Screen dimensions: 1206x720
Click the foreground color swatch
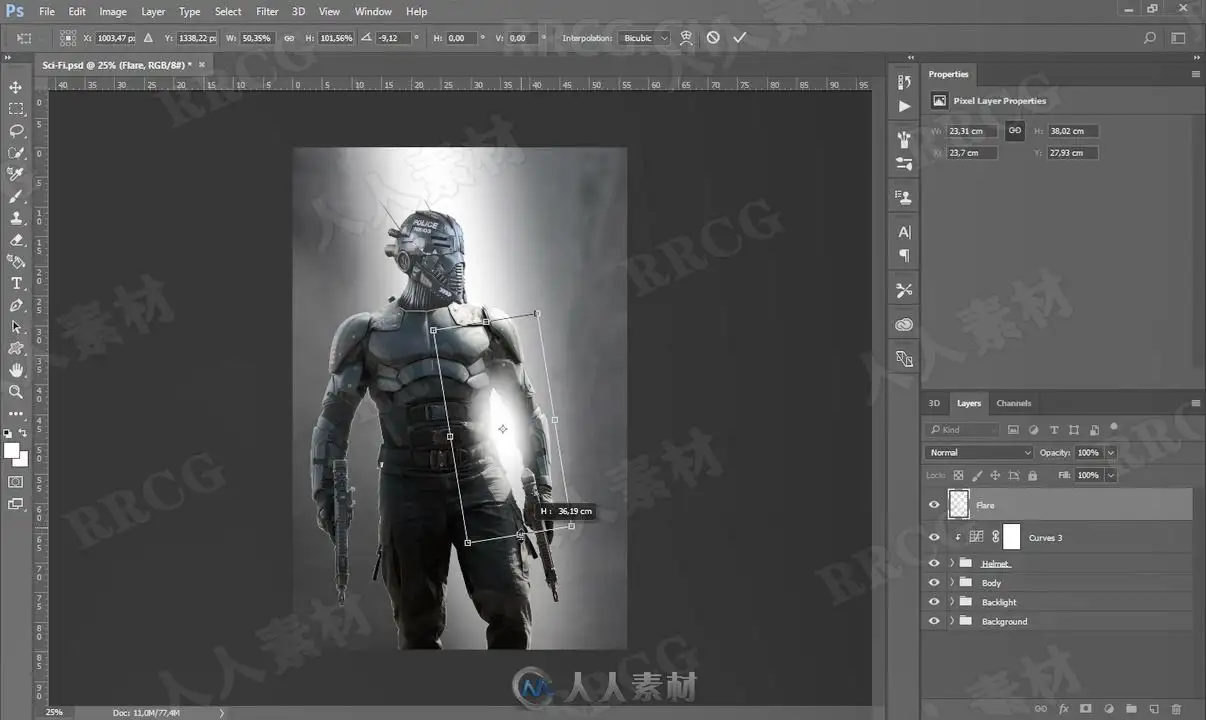click(x=12, y=451)
